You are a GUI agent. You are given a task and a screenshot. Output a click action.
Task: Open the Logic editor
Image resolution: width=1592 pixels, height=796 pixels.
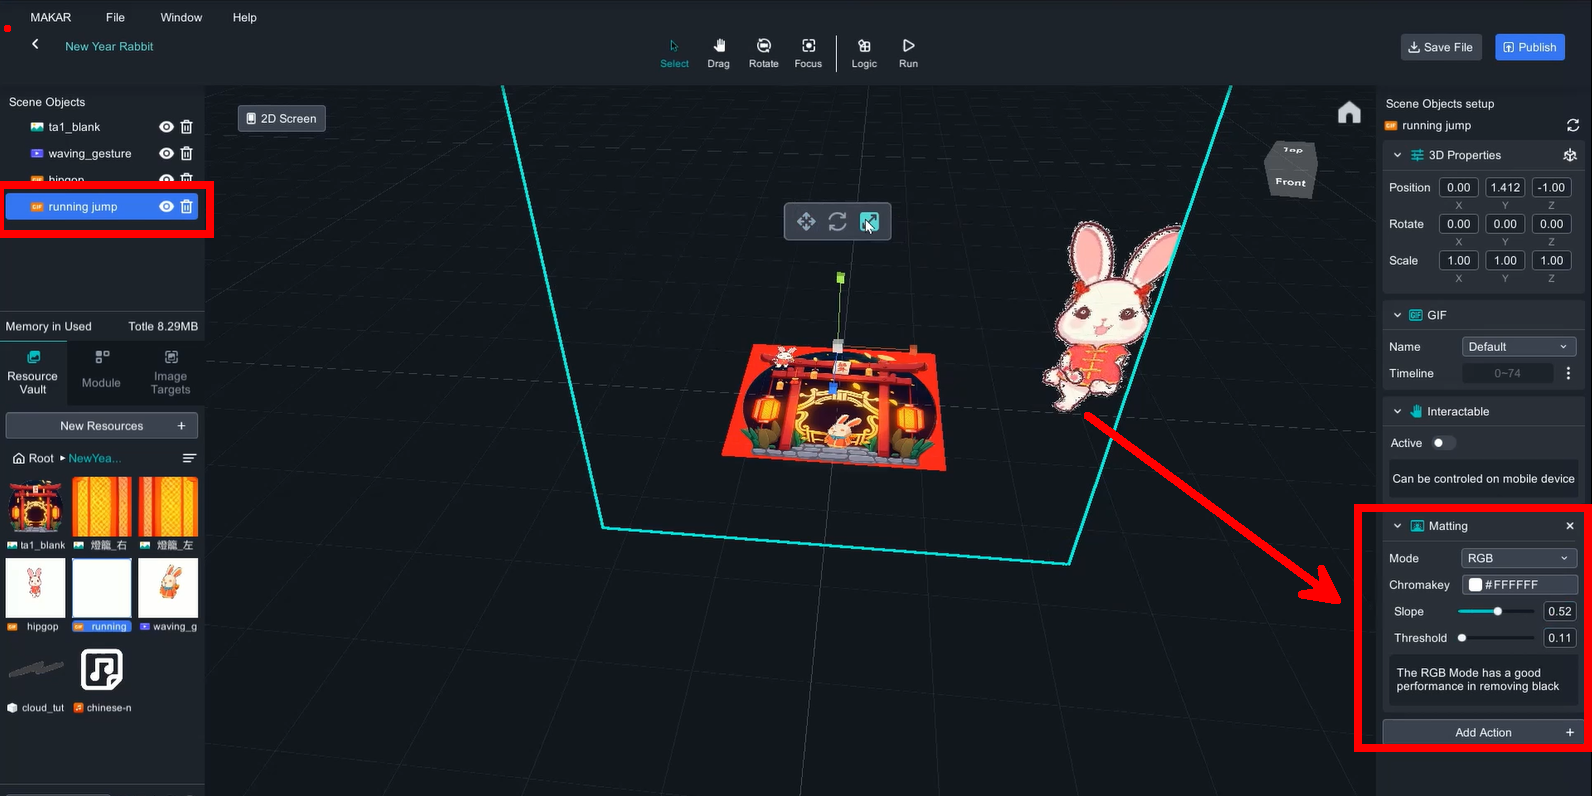click(x=864, y=53)
